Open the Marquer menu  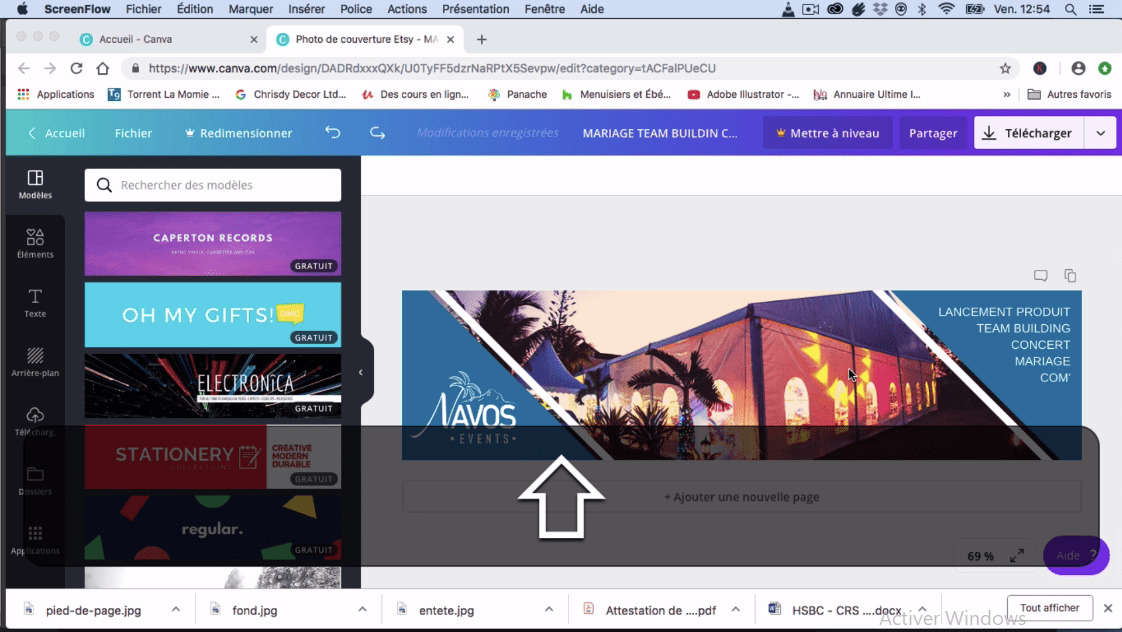tap(250, 9)
